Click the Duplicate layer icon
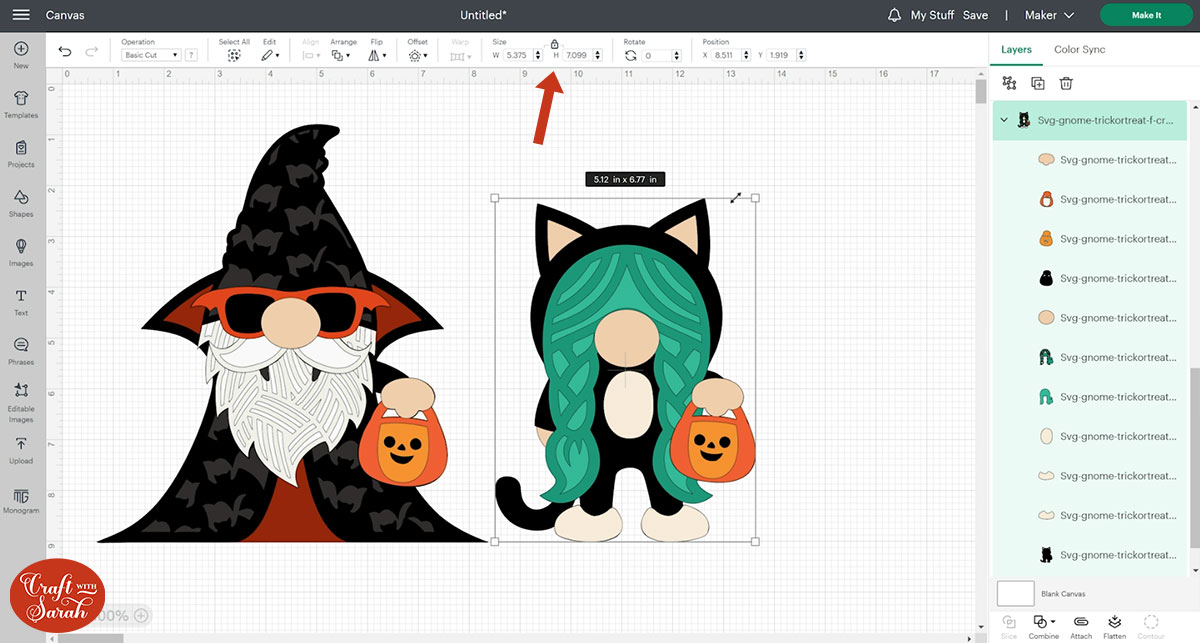Screen dimensions: 1200x643 click(x=1037, y=84)
